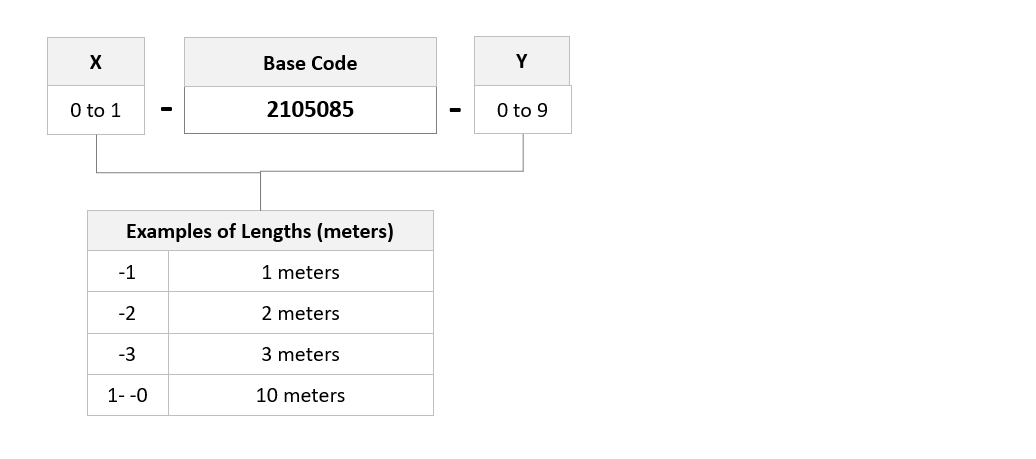Select the '0 to 9' value box
The width and height of the screenshot is (1036, 459).
[x=523, y=110]
